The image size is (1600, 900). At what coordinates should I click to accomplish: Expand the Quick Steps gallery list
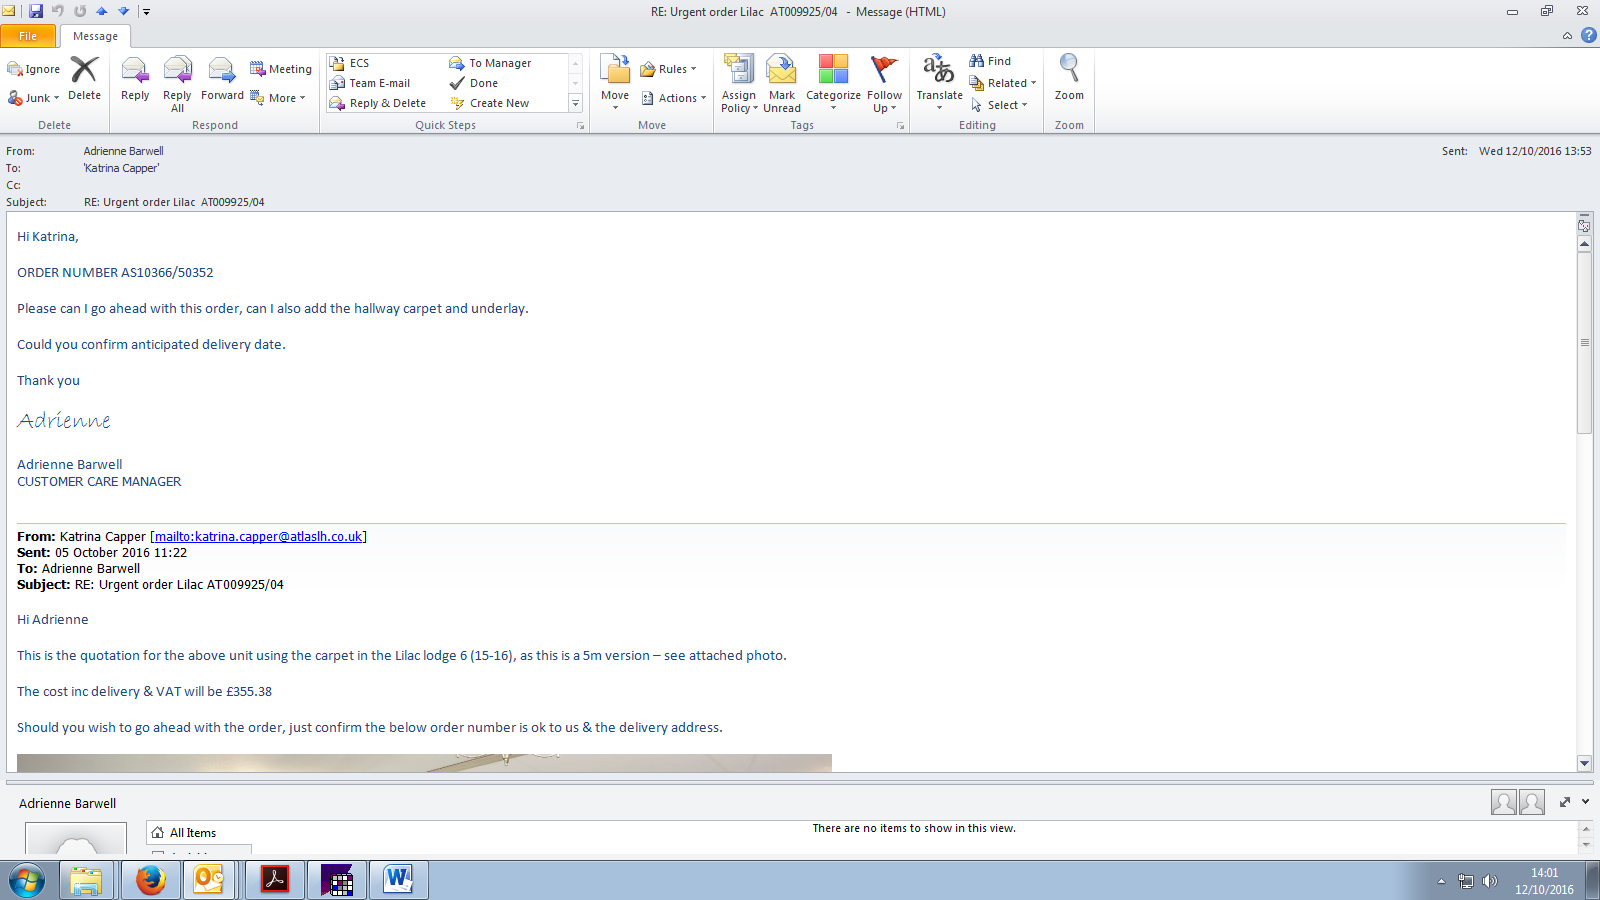coord(575,103)
